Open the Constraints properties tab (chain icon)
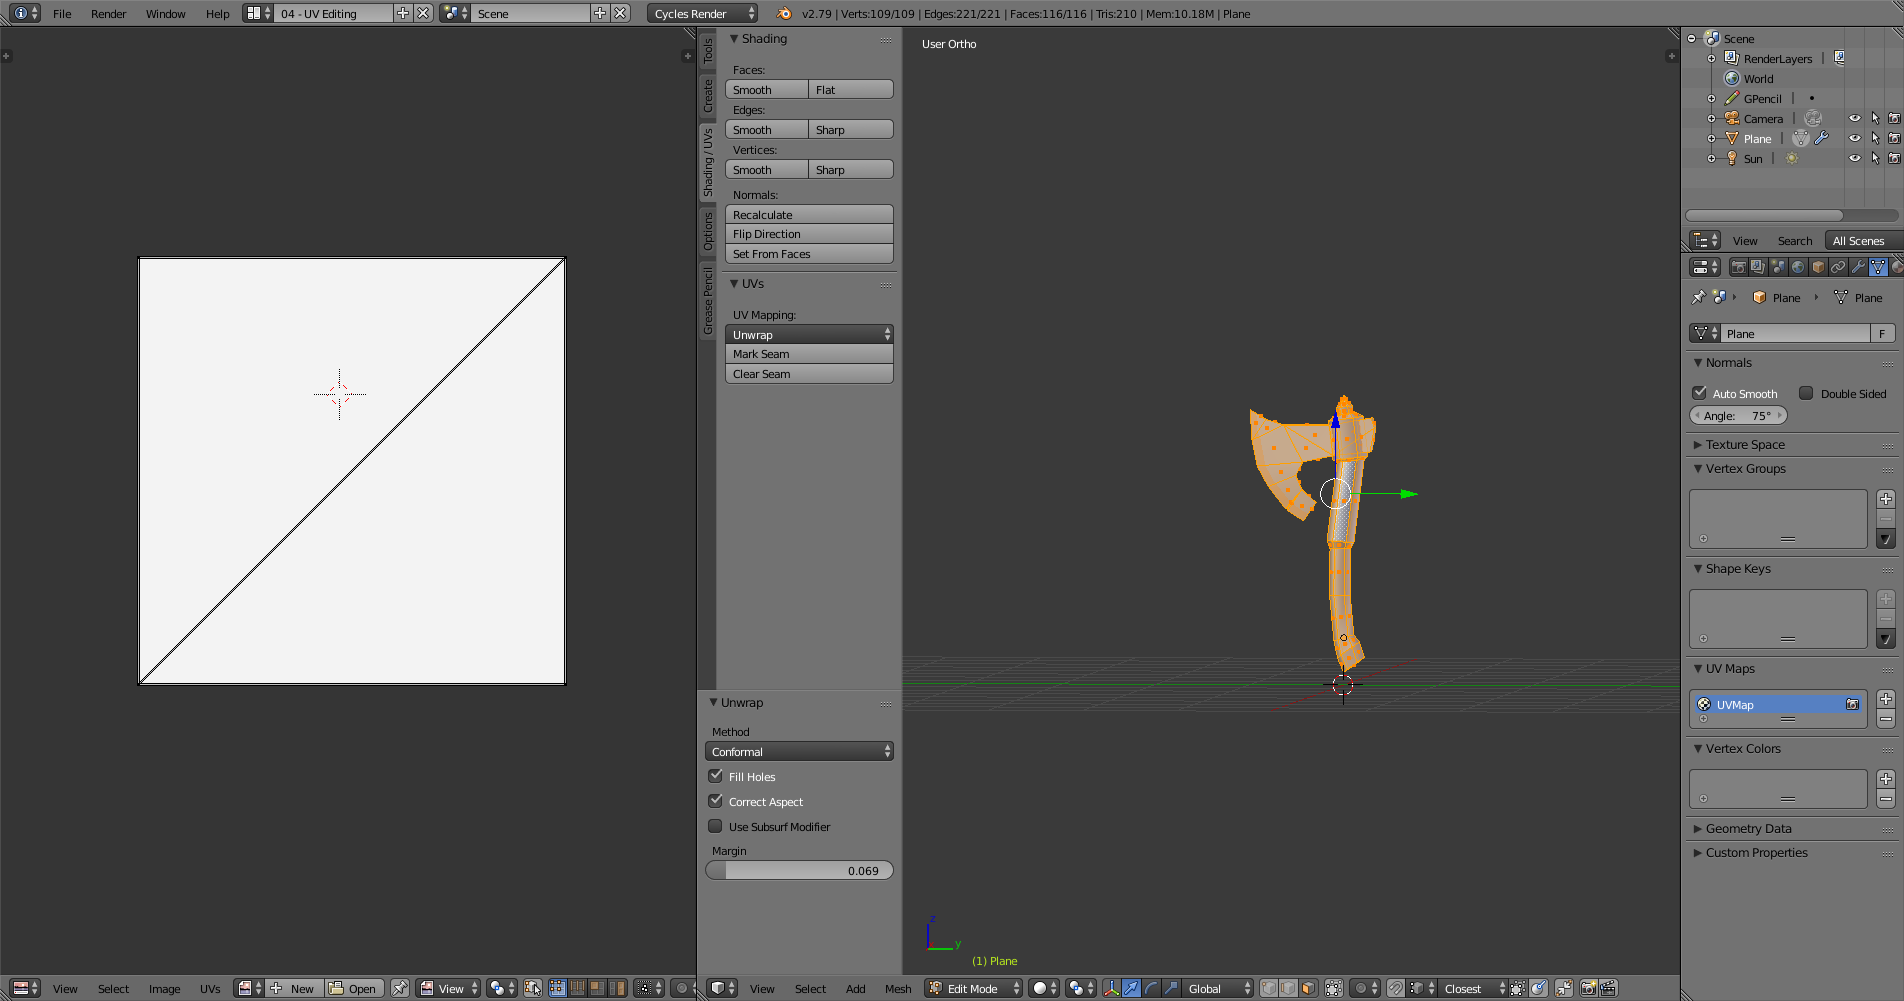 [1838, 267]
